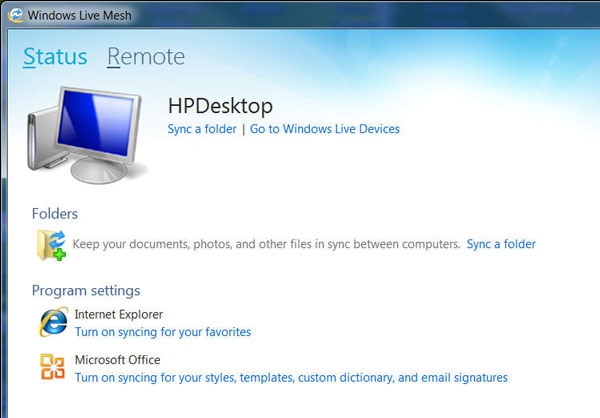Viewport: 600px width, 418px height.
Task: Switch to the Remote tab
Action: tap(146, 57)
